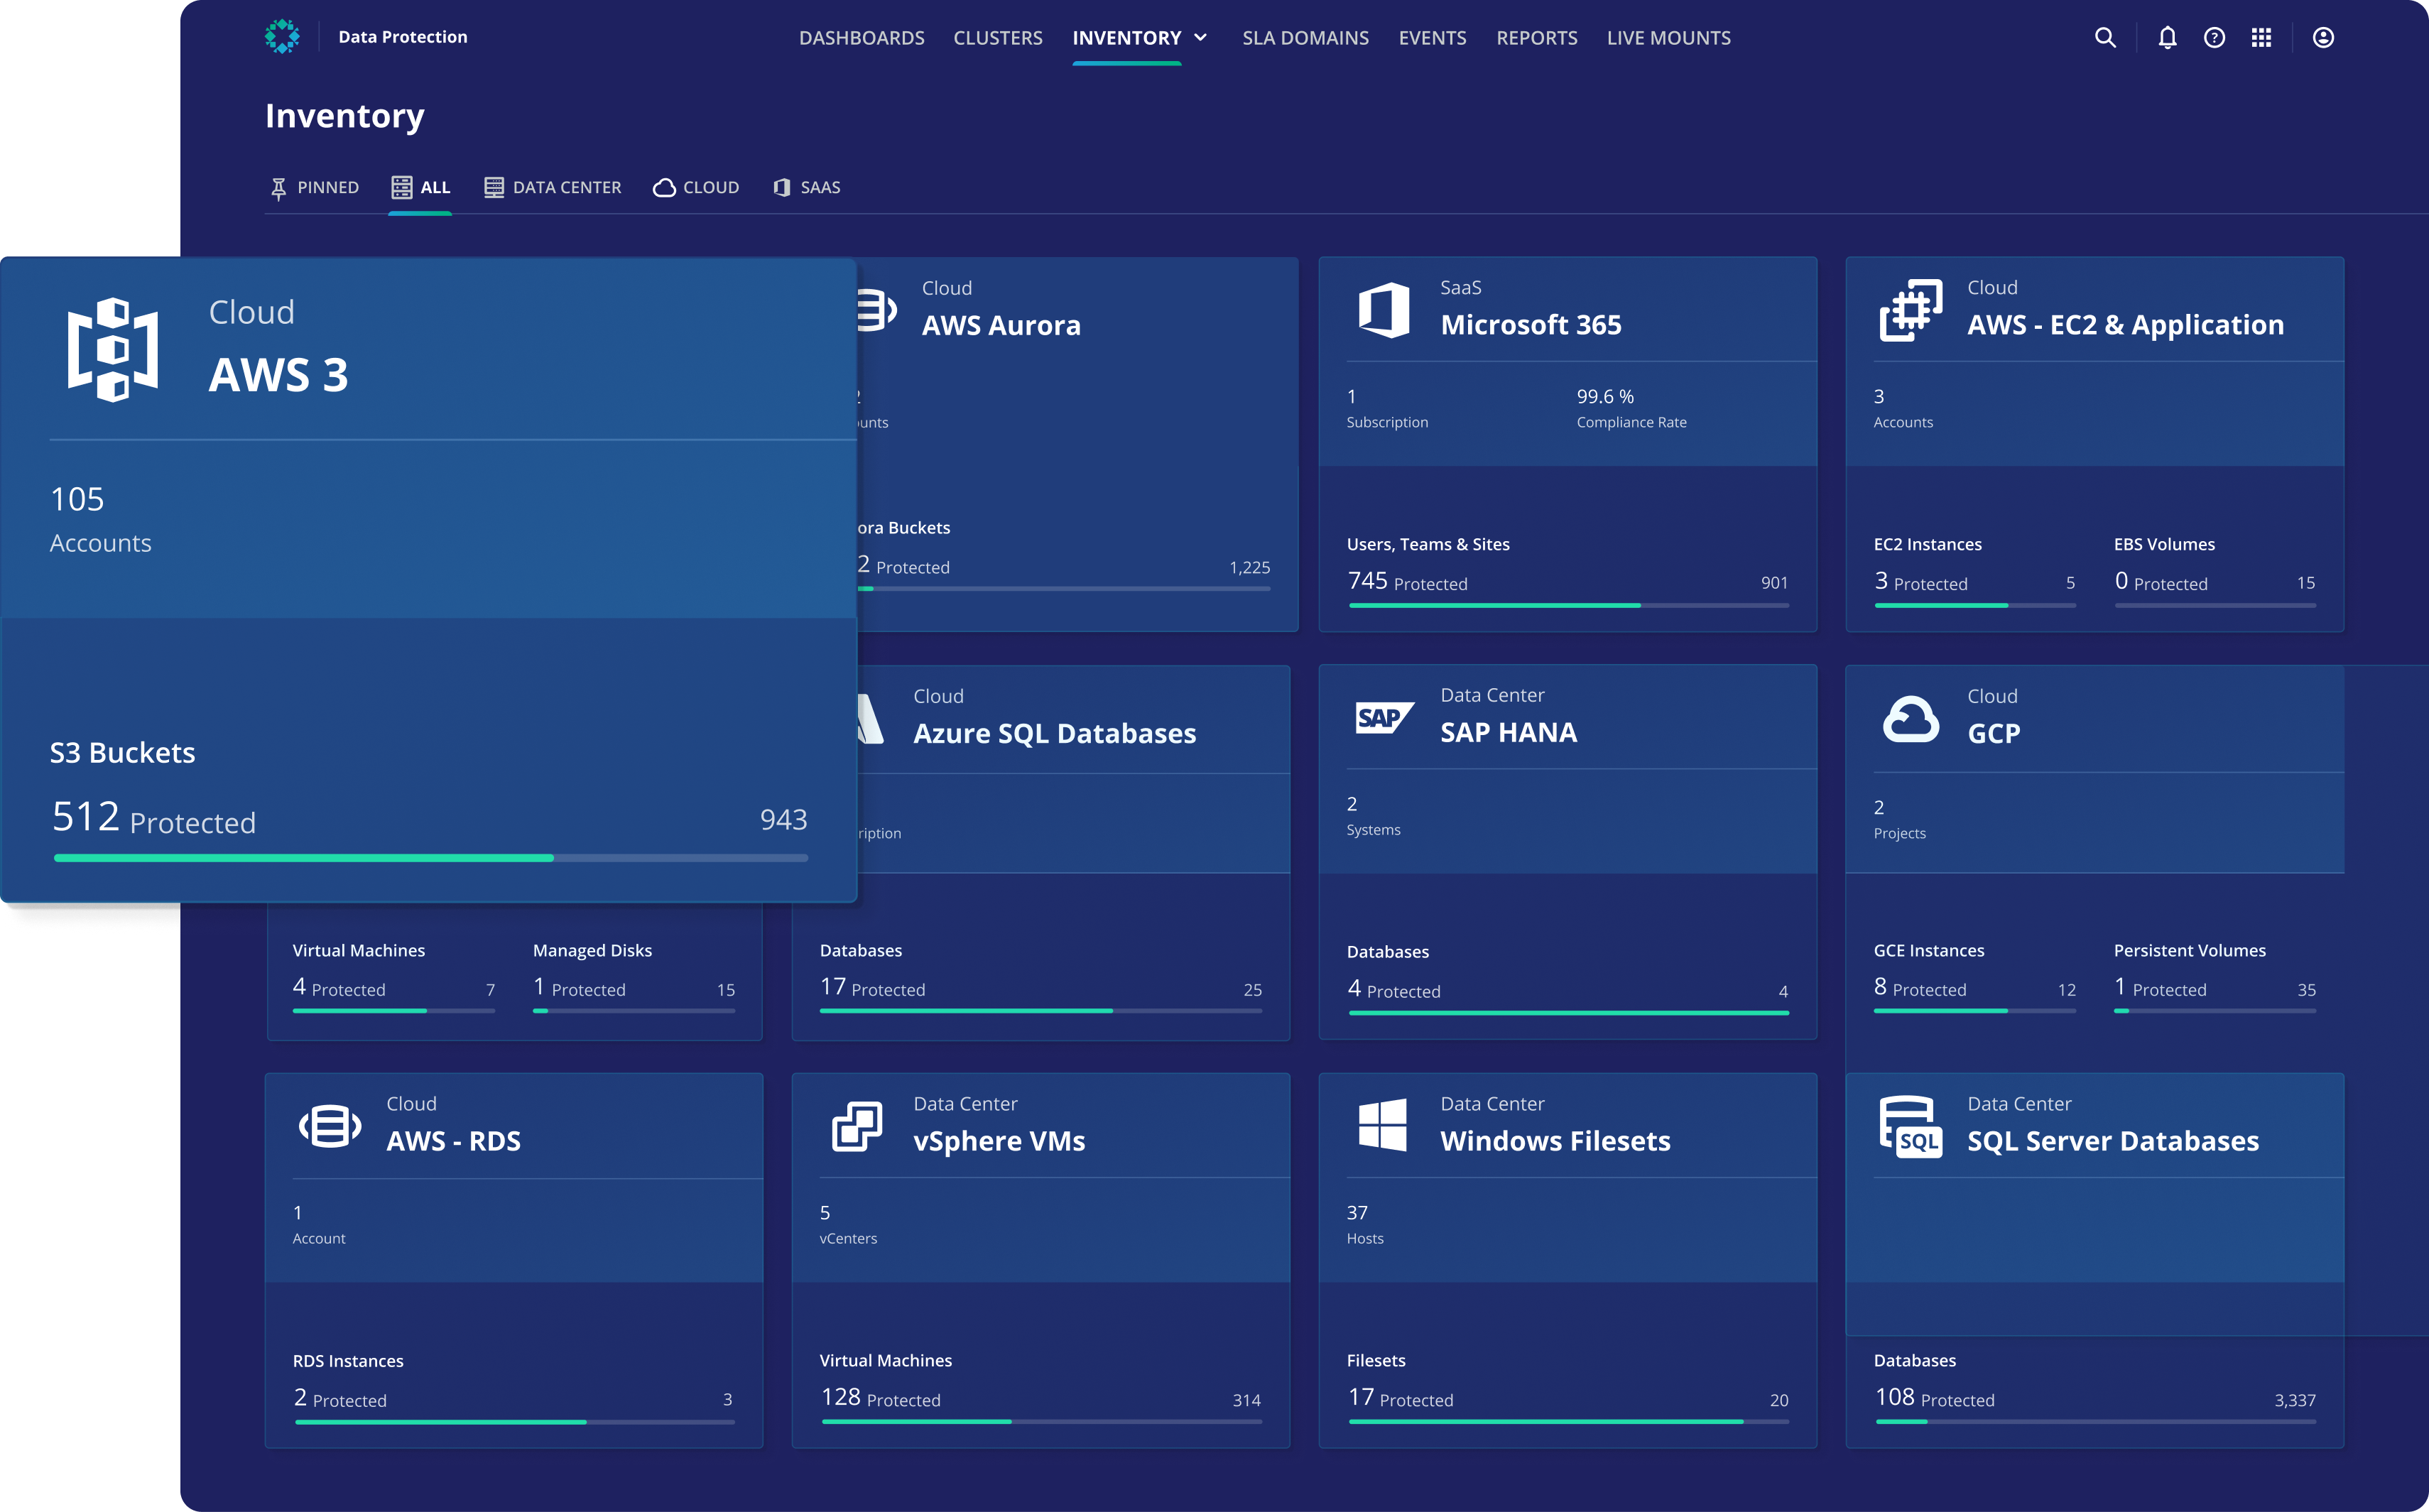The width and height of the screenshot is (2429, 1512).
Task: Open the SAP HANA card
Action: (1509, 733)
